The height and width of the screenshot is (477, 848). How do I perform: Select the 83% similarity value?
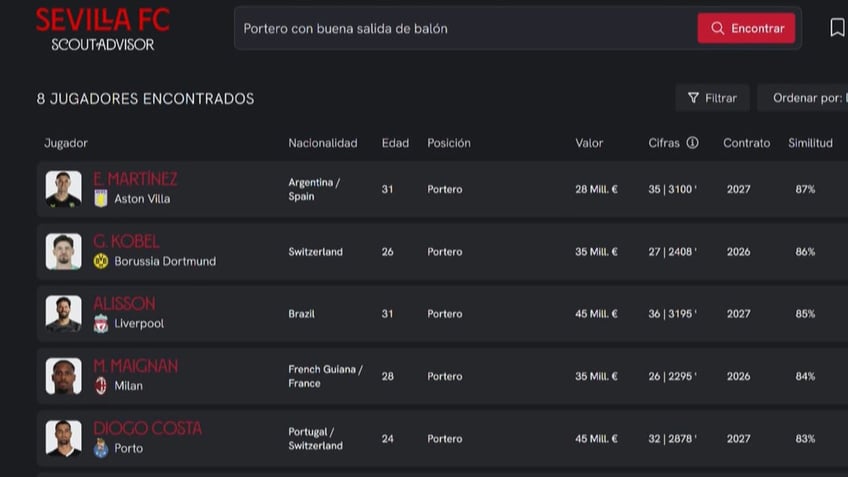click(x=805, y=439)
